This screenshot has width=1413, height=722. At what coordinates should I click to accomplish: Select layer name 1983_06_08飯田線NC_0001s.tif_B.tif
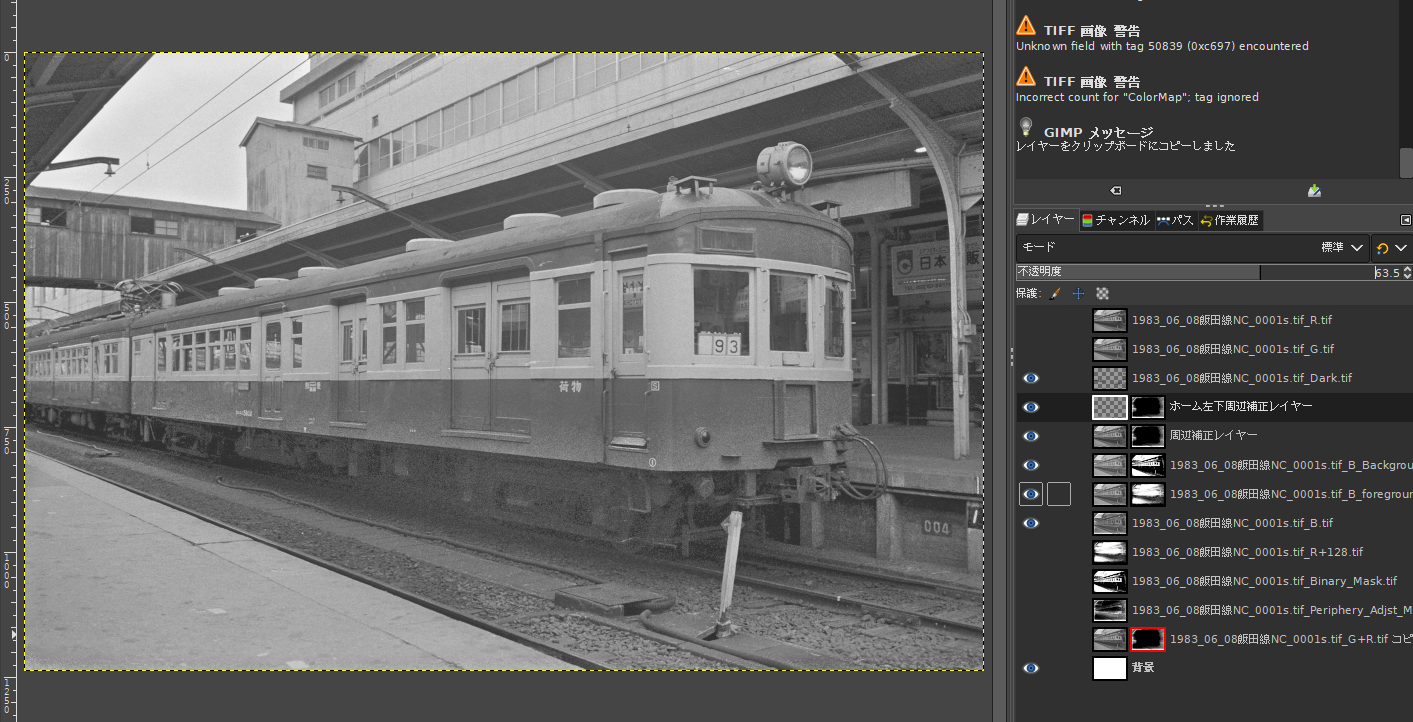point(1232,523)
